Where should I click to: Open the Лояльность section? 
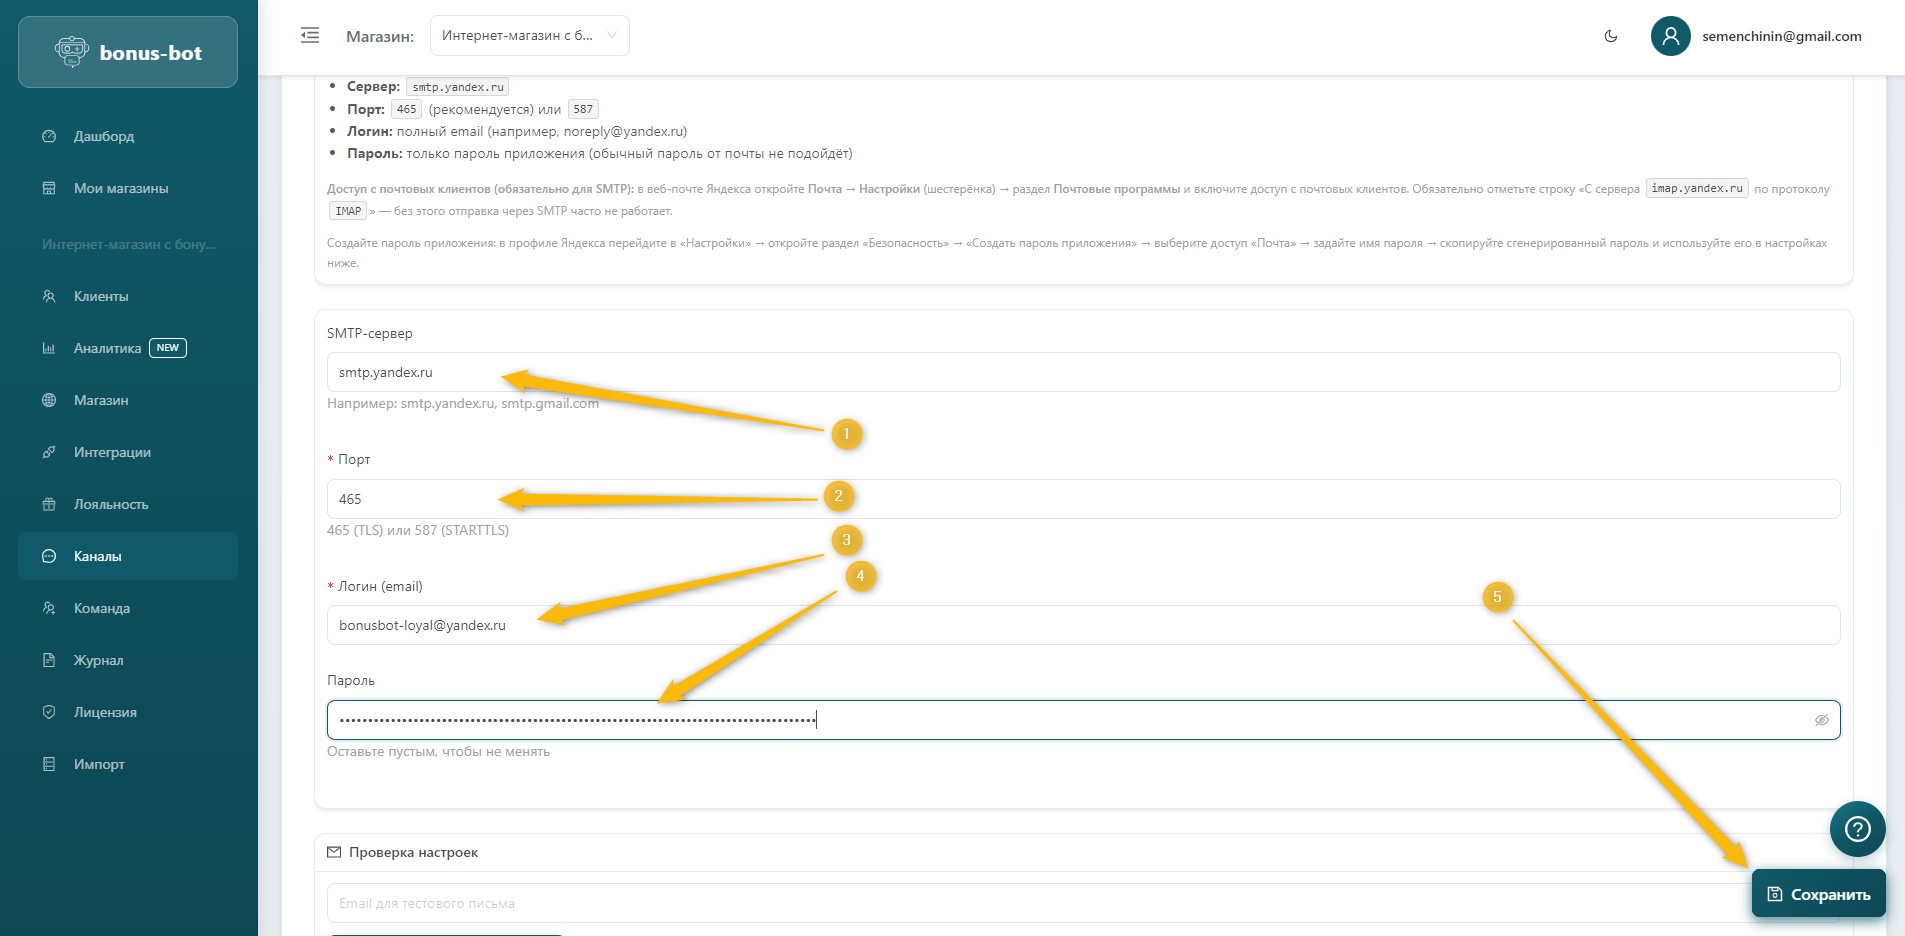111,504
